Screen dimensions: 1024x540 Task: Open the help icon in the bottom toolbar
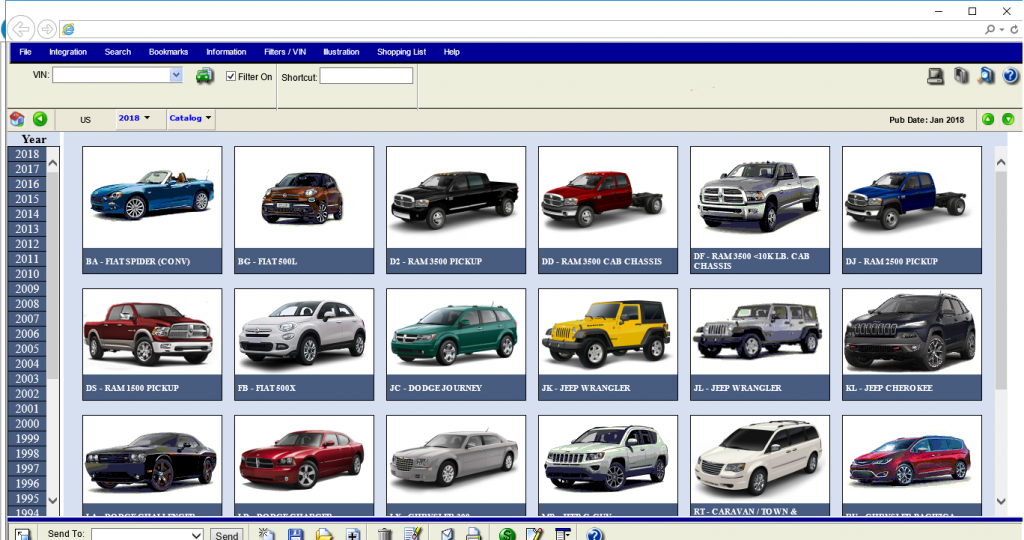tap(594, 534)
